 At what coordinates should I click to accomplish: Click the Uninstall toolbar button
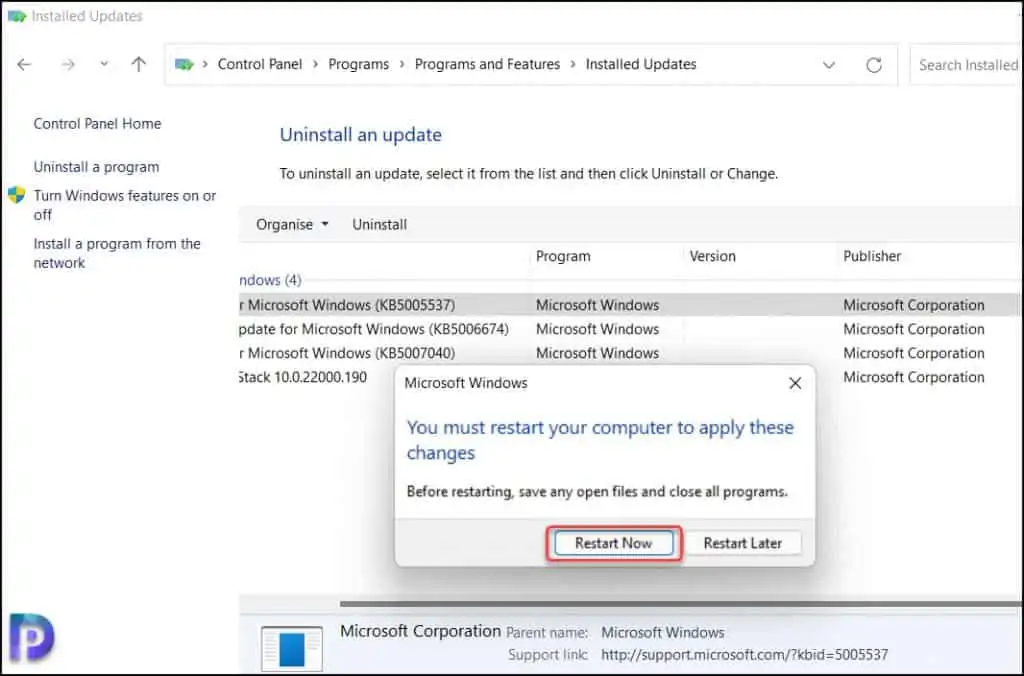tap(379, 224)
